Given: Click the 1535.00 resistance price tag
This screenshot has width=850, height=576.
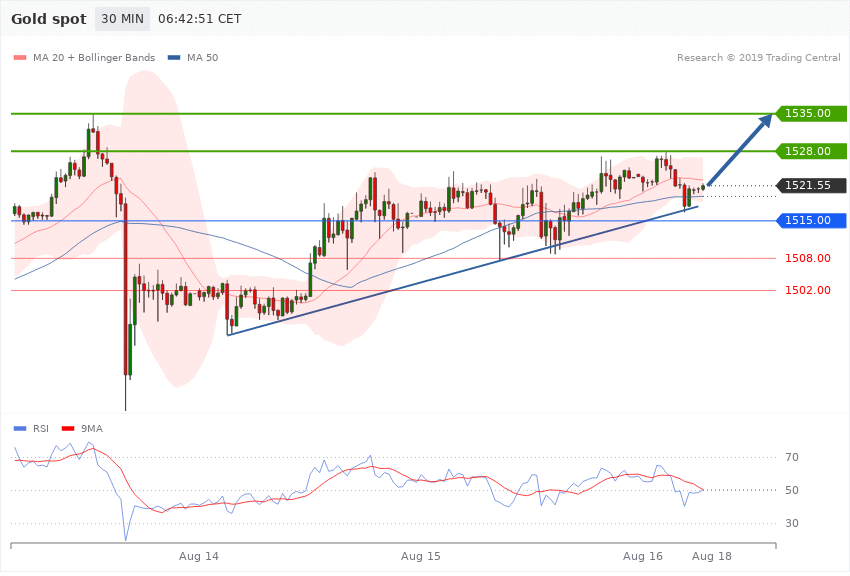Looking at the screenshot, I should point(810,113).
